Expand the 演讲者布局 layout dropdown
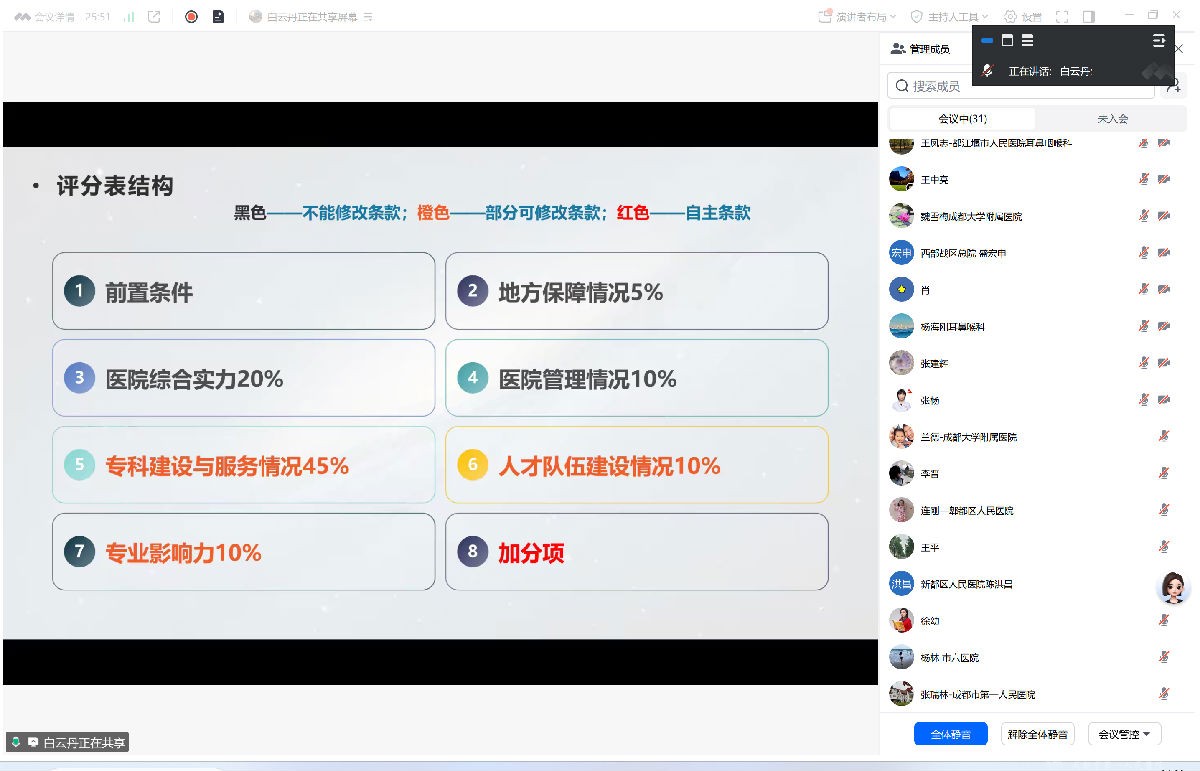Viewport: 1200px width, 771px height. [860, 16]
